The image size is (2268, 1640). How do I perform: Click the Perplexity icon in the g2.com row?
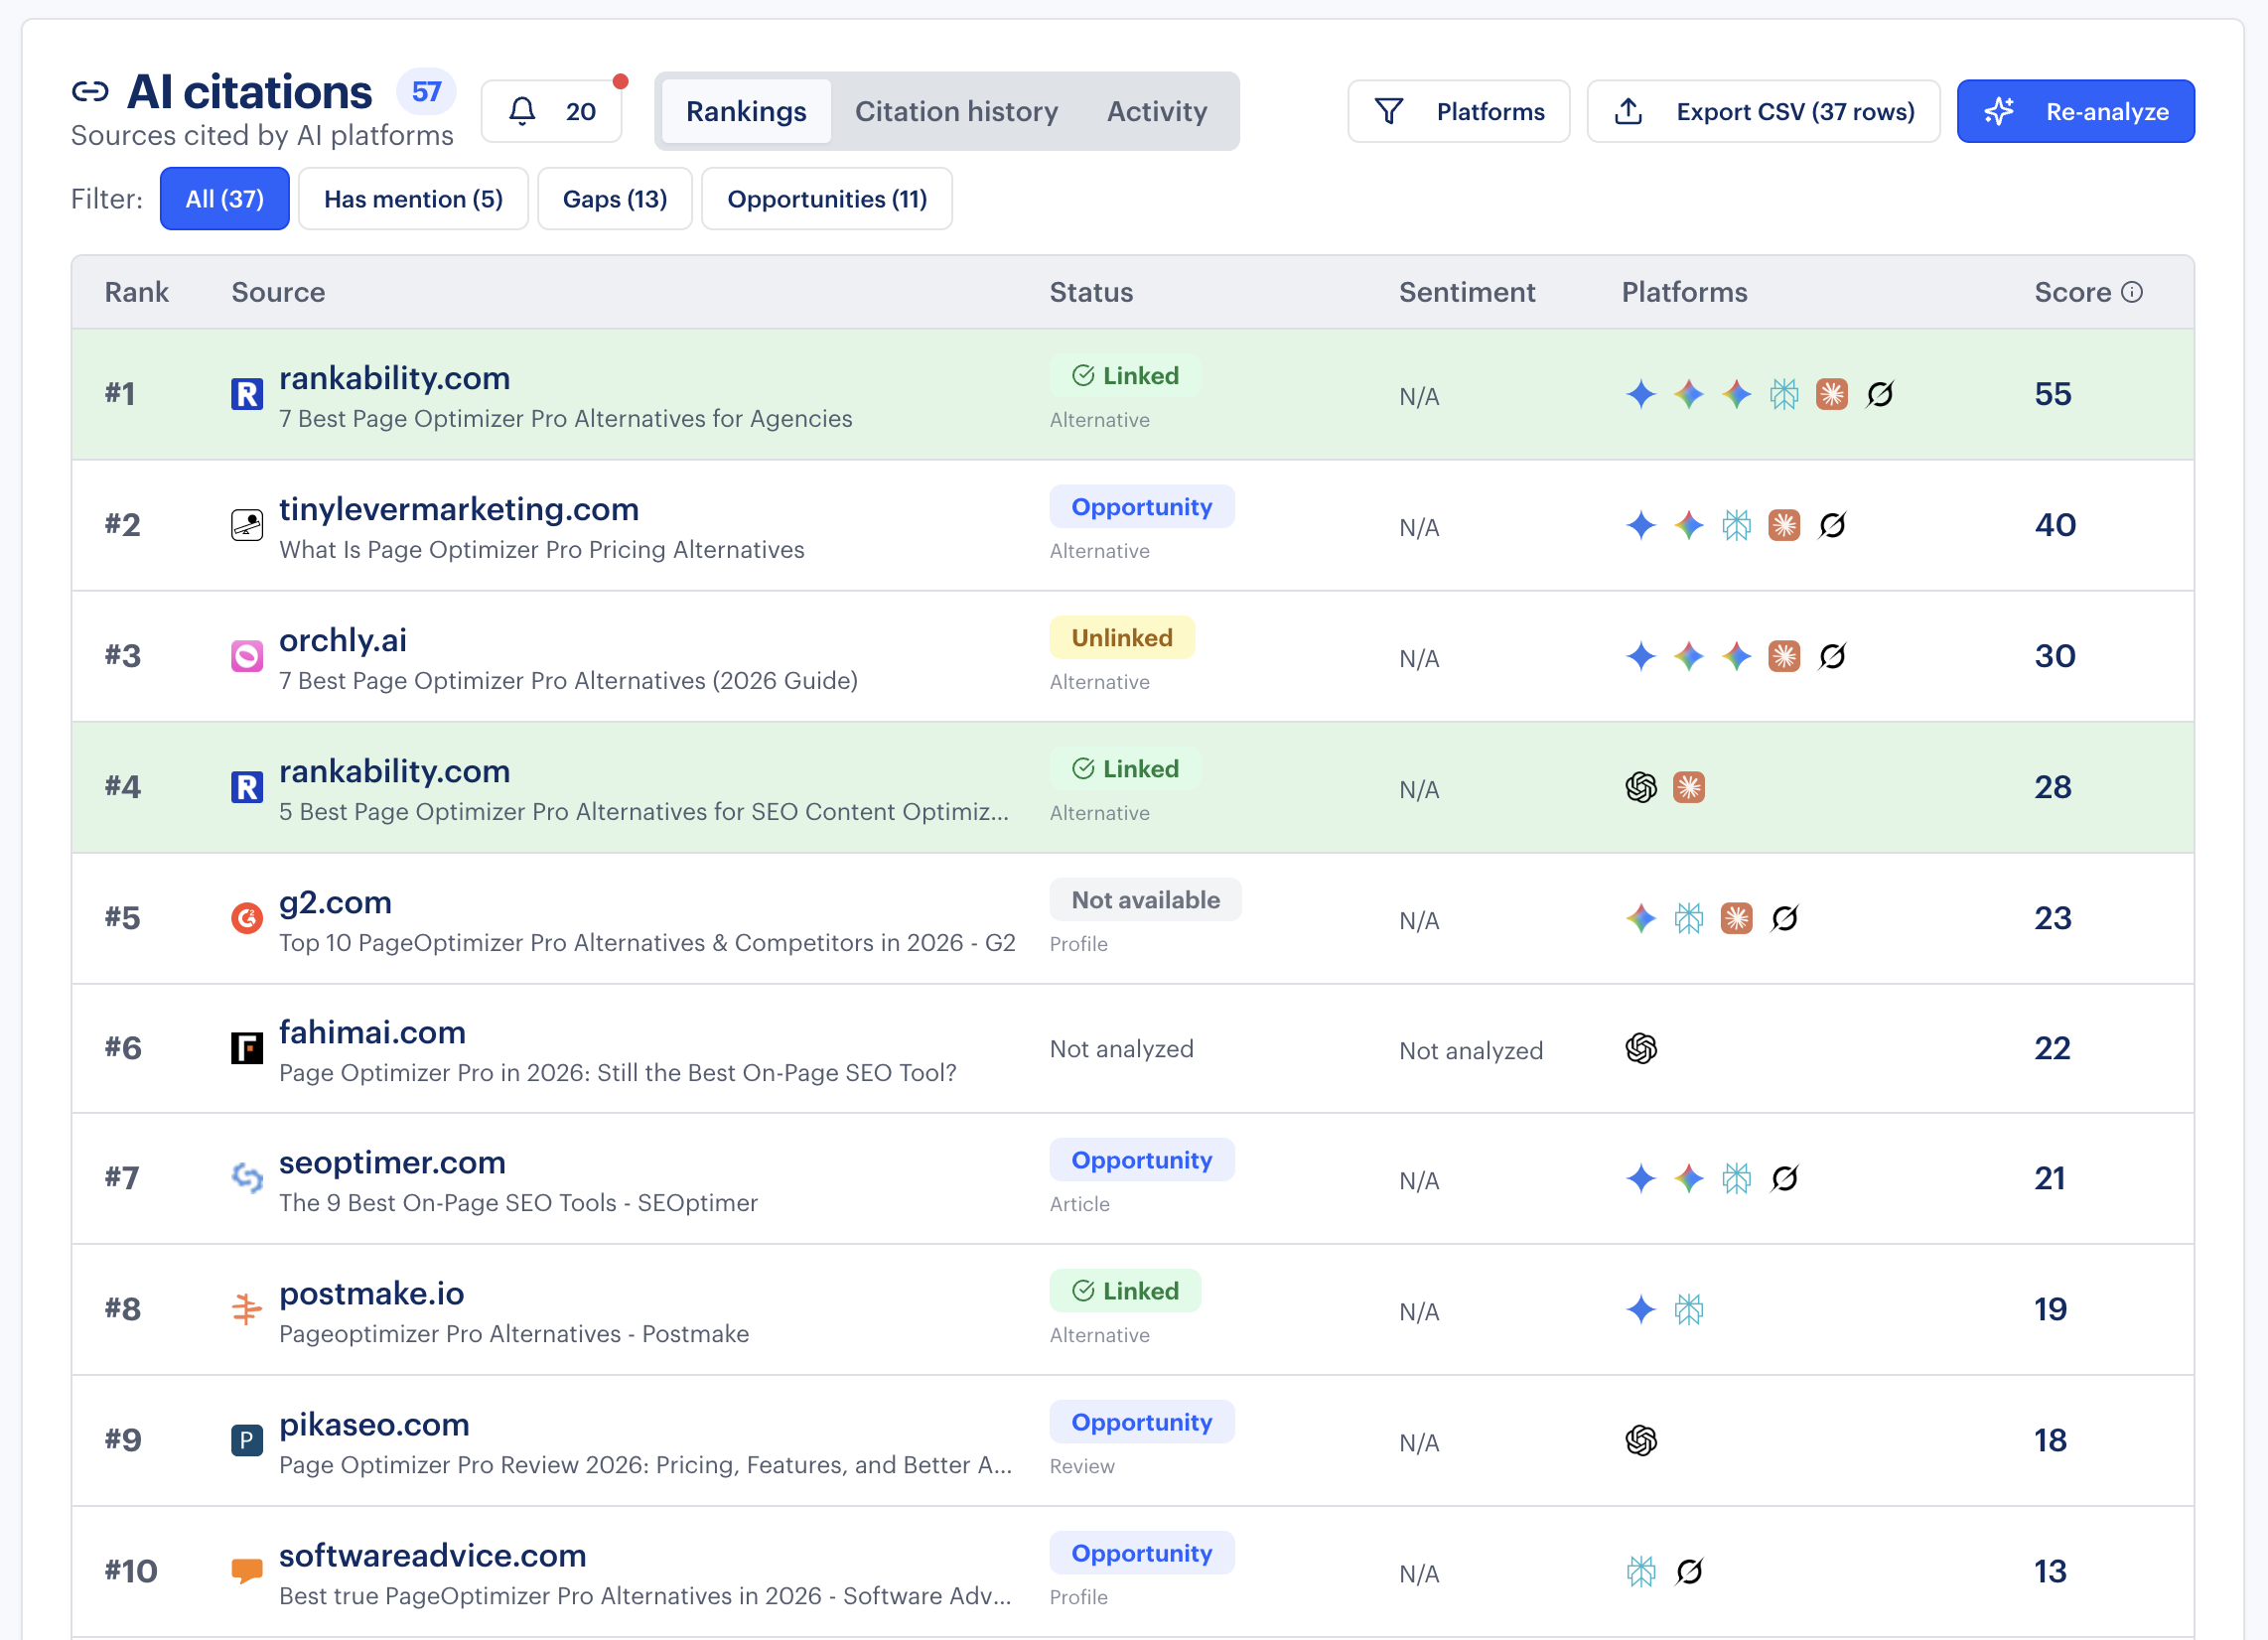tap(1689, 919)
